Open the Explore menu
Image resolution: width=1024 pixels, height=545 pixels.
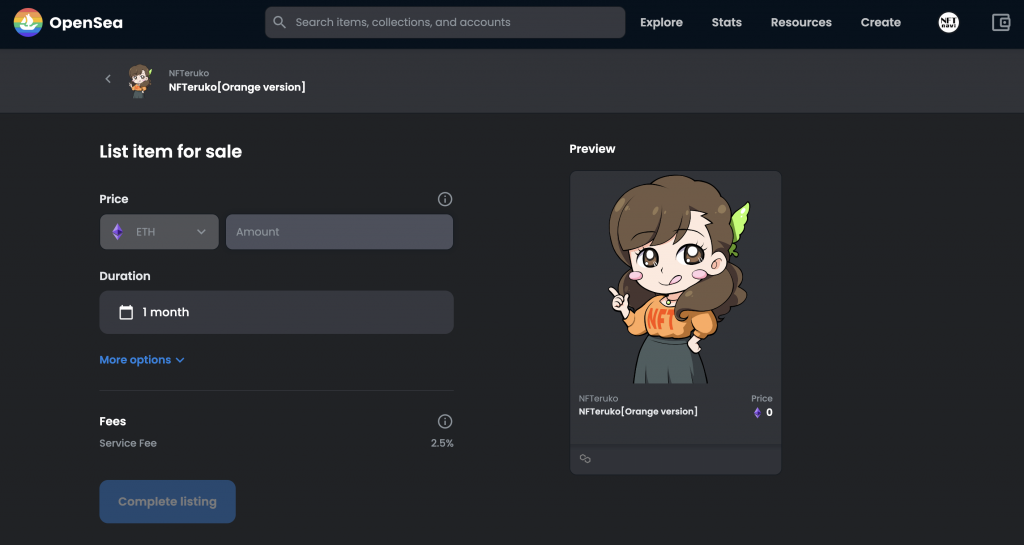[x=661, y=22]
